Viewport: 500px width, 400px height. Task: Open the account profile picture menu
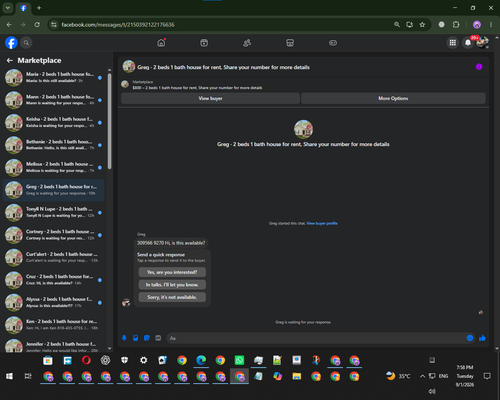click(483, 43)
